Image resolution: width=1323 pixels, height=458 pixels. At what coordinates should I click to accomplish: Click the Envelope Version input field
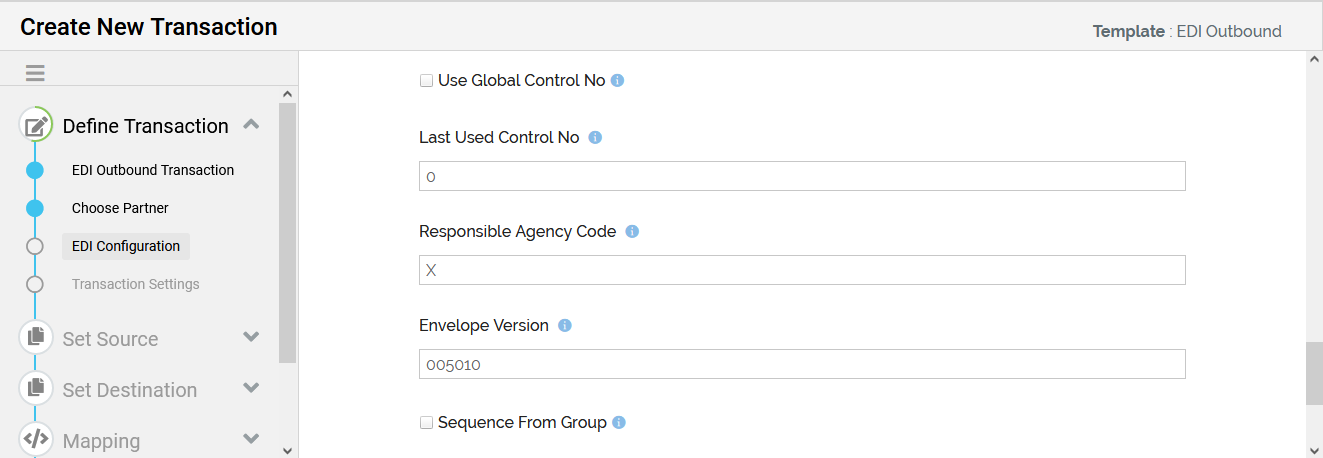(802, 364)
